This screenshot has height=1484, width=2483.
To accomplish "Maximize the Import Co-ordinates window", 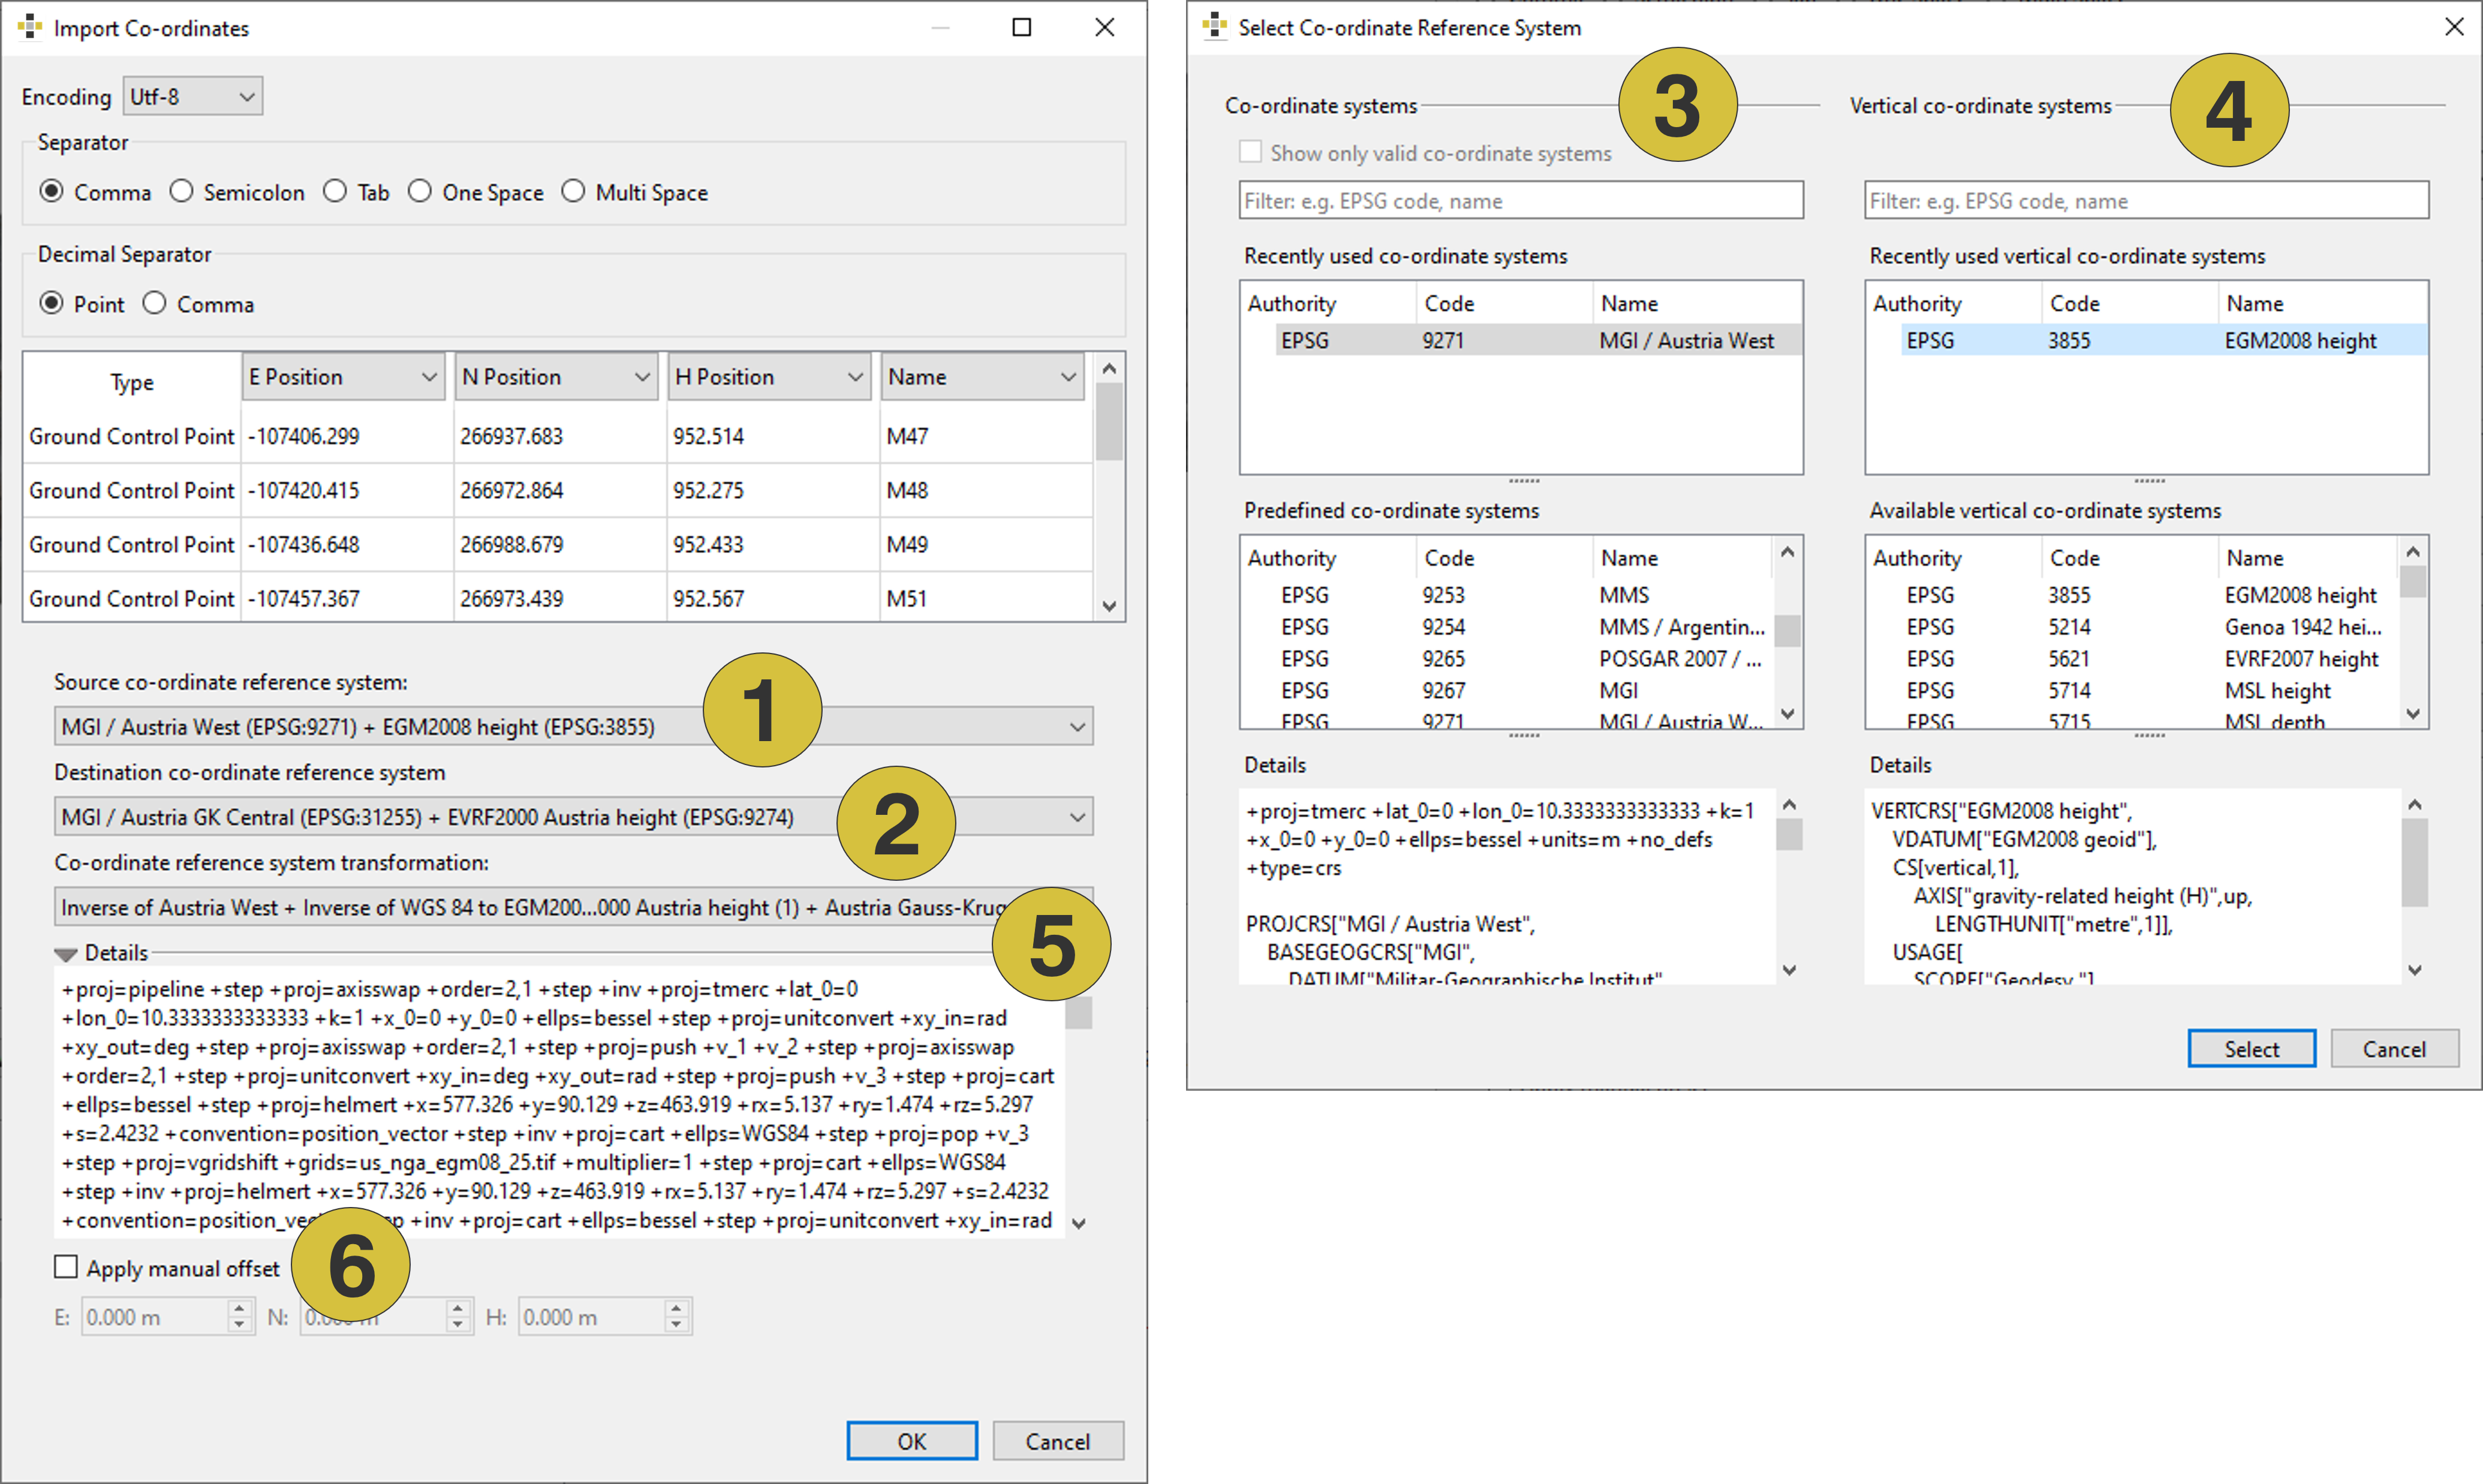I will tap(1022, 27).
